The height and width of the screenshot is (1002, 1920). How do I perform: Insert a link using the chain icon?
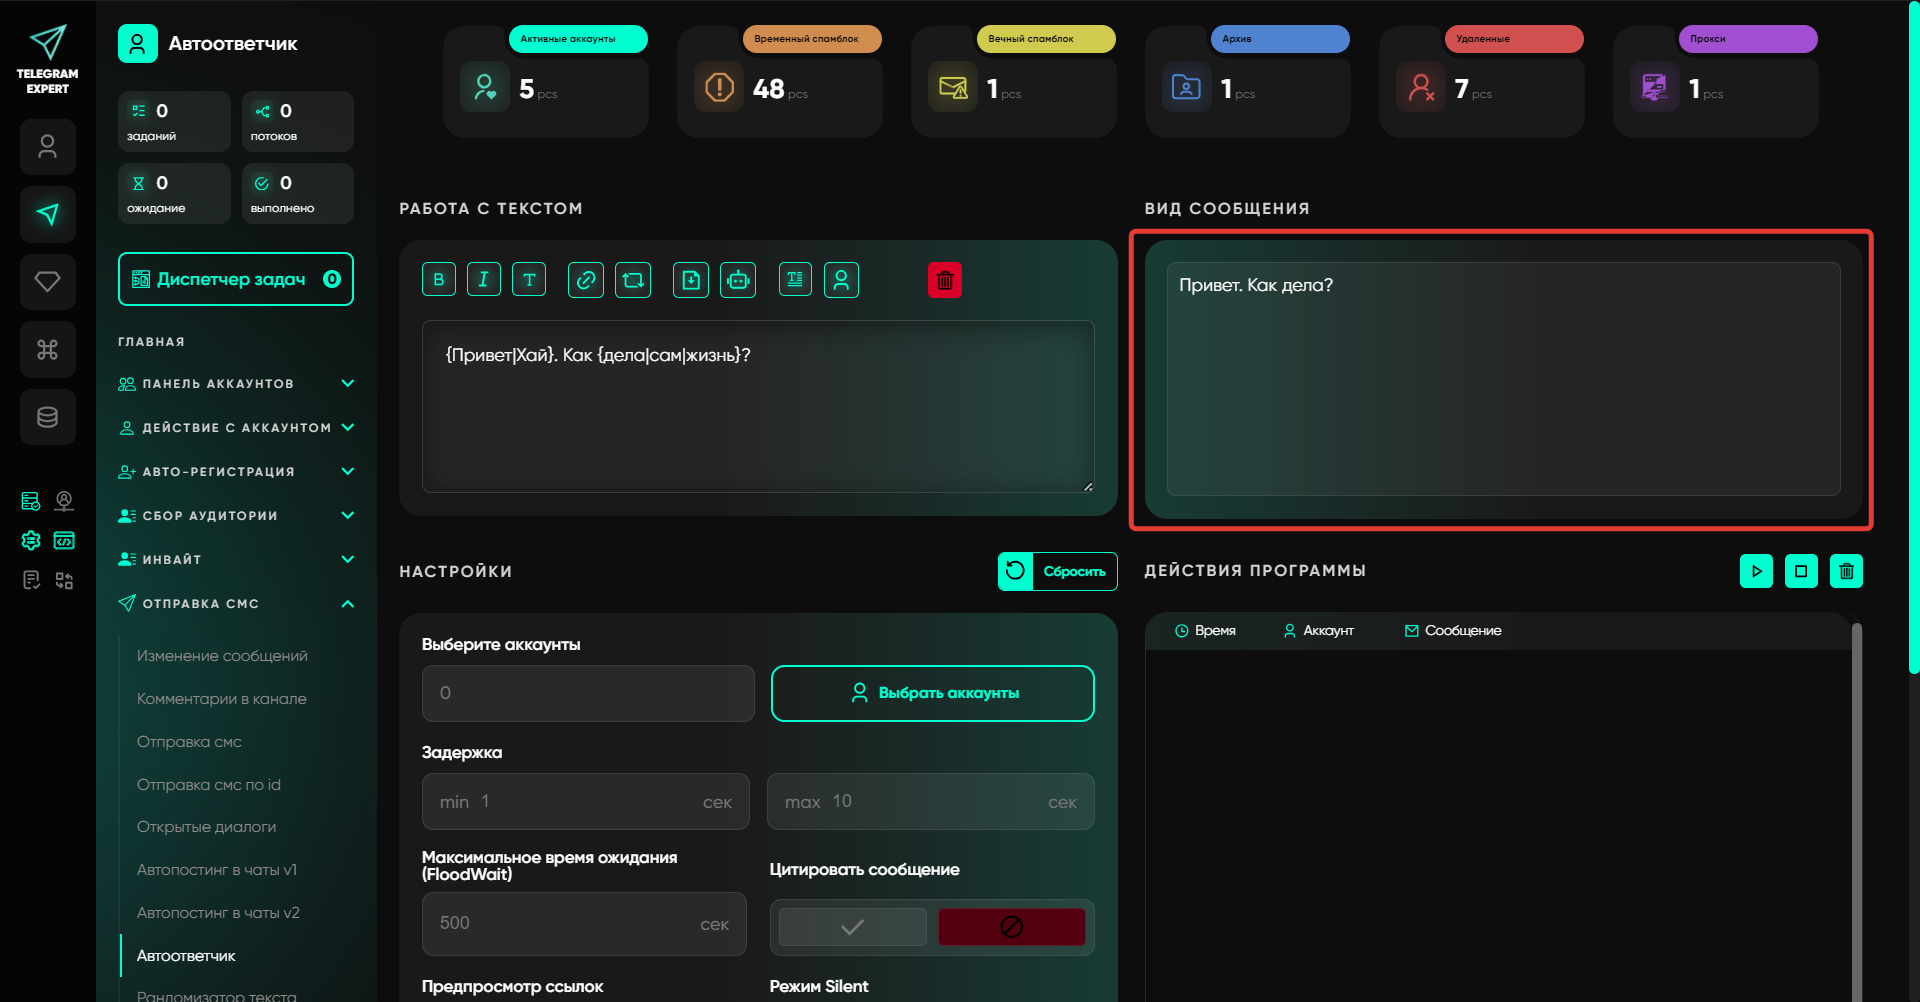click(x=585, y=280)
